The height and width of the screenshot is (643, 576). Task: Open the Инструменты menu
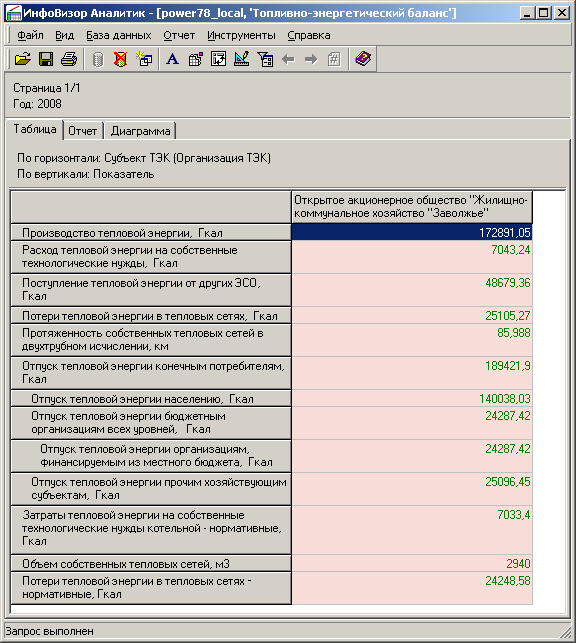coord(241,36)
